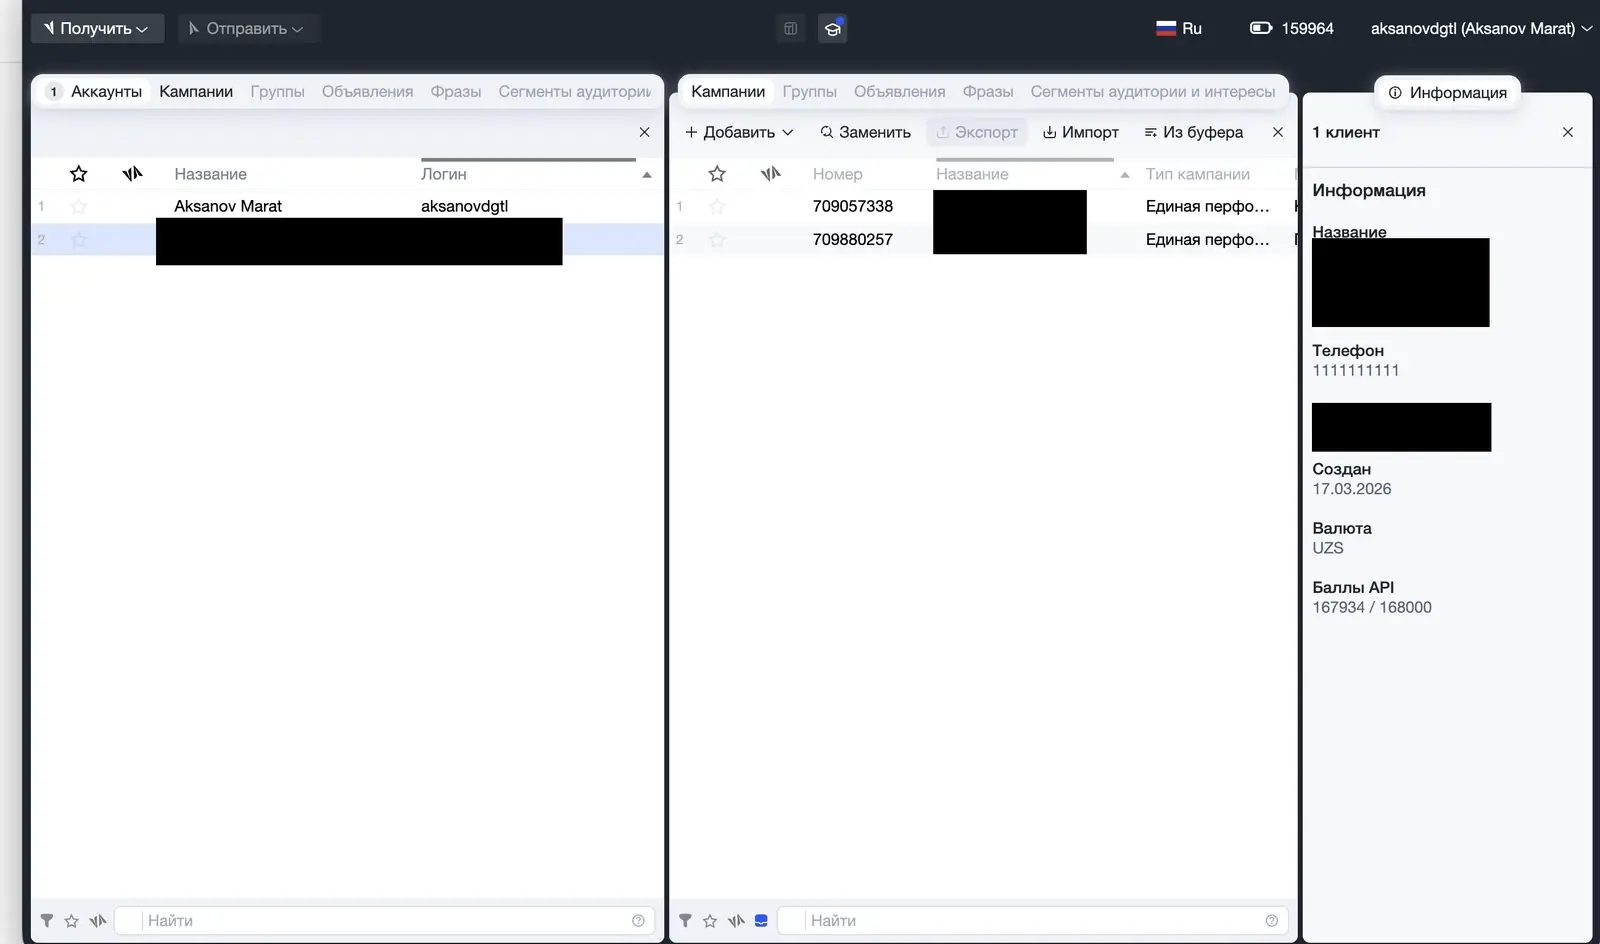
Task: Click the sync status header in accounts table
Action: coord(132,174)
